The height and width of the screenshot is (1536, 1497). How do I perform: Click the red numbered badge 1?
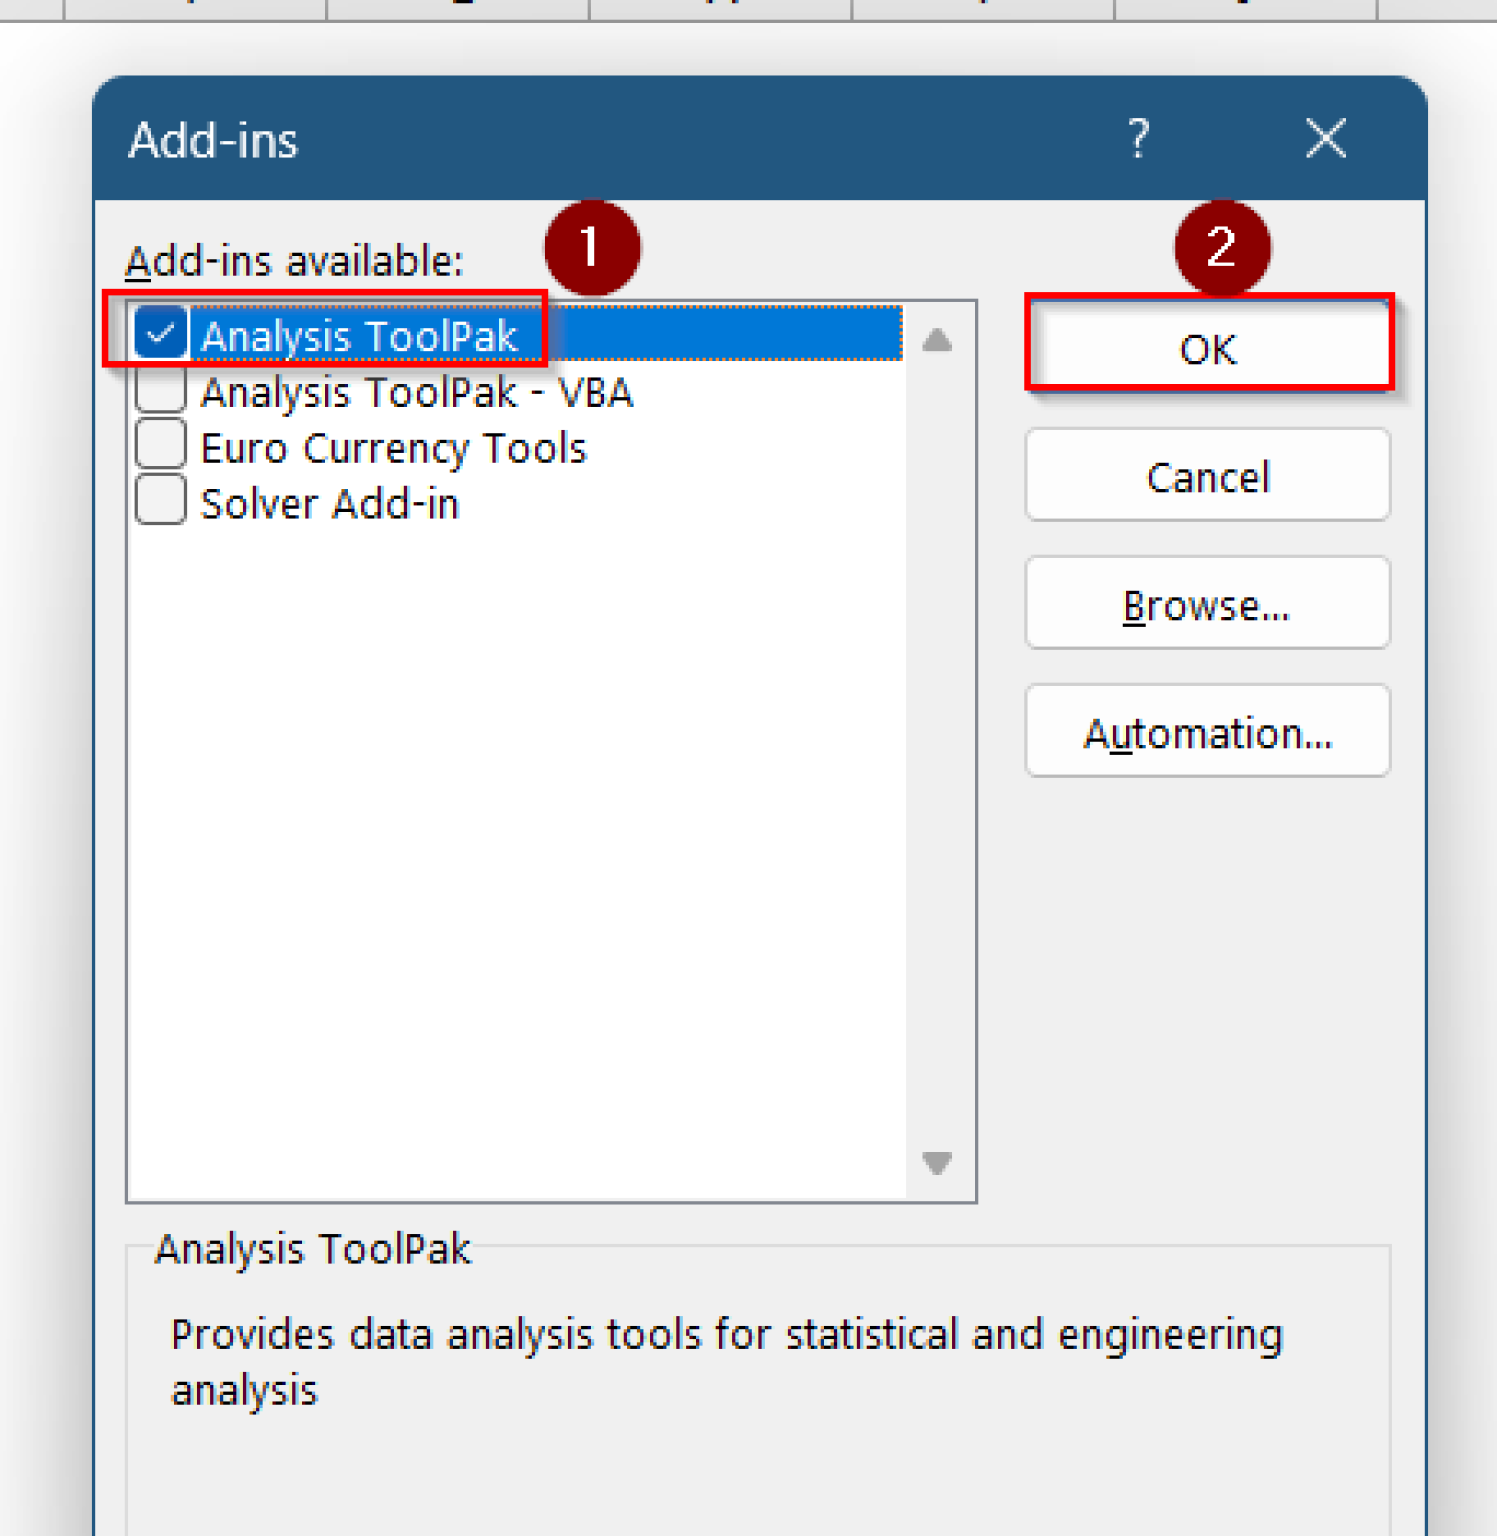pos(592,249)
